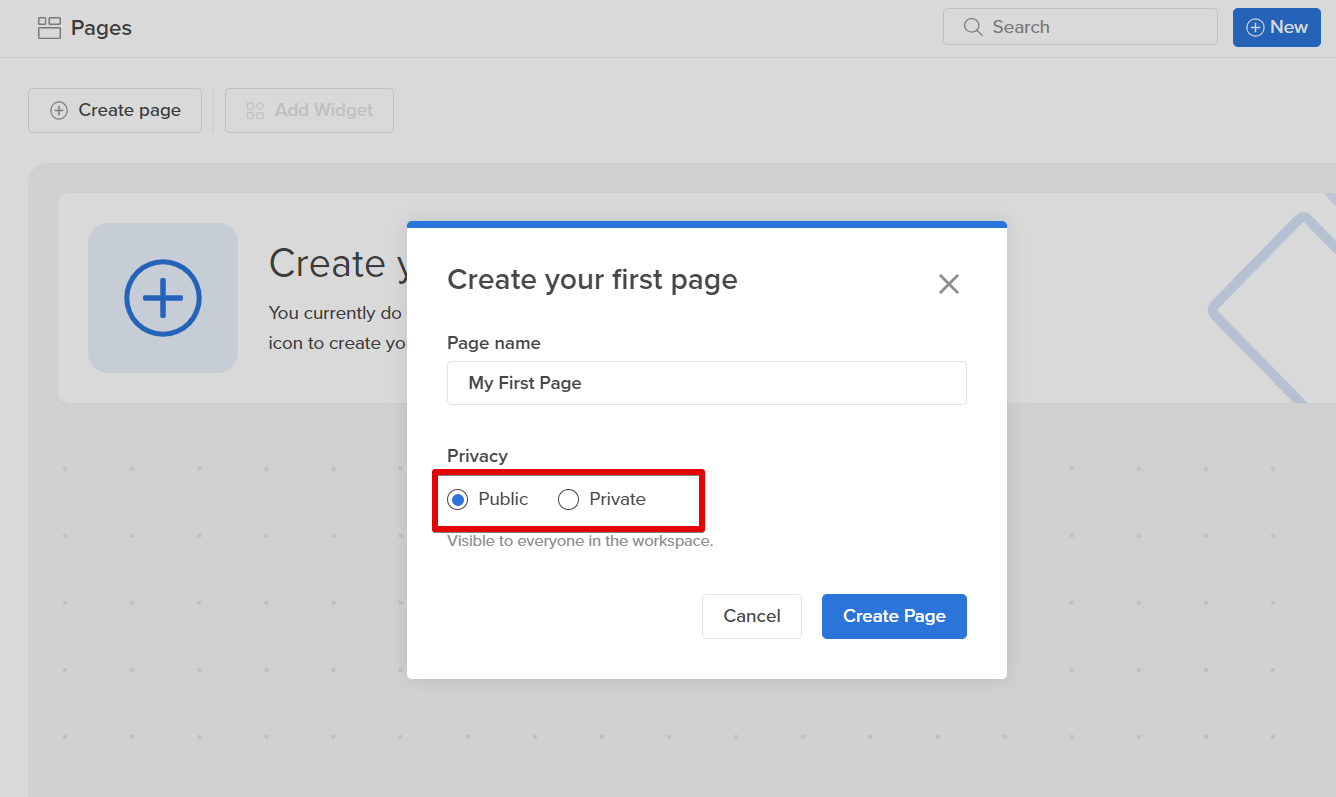Open the New option in the header
The width and height of the screenshot is (1336, 797).
tap(1276, 27)
